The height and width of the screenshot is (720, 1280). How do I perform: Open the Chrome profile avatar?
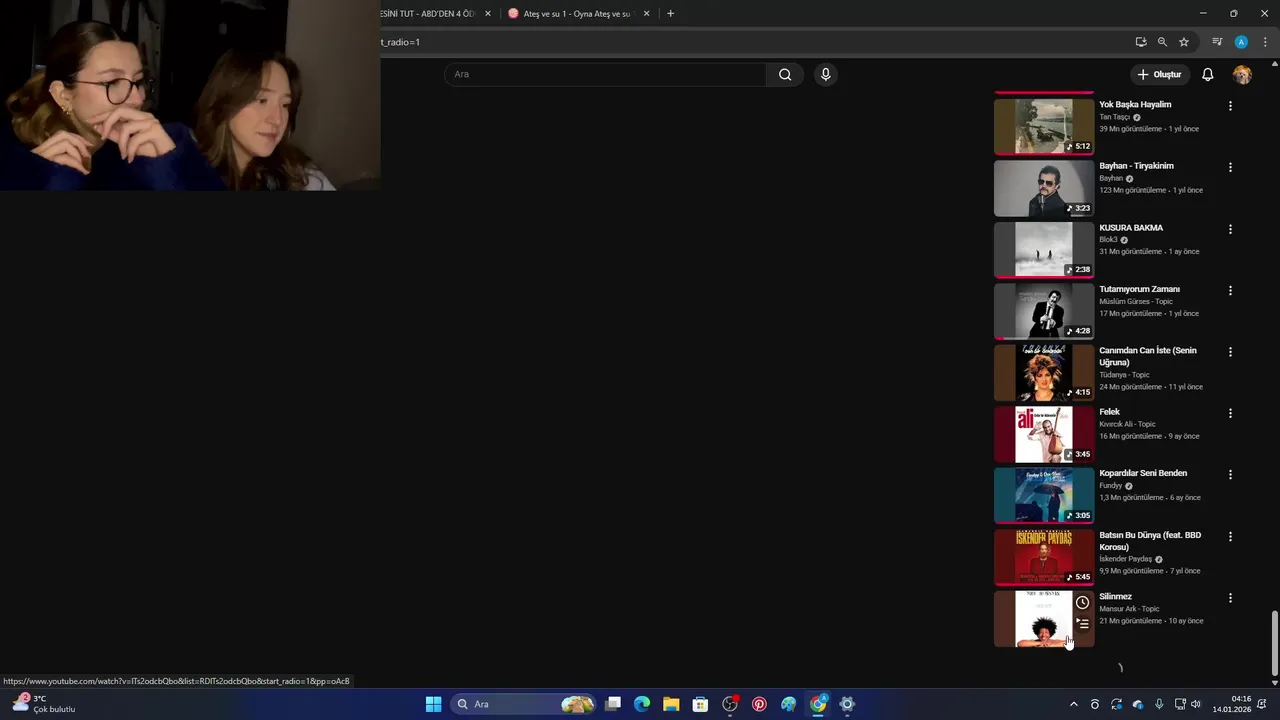point(1241,42)
